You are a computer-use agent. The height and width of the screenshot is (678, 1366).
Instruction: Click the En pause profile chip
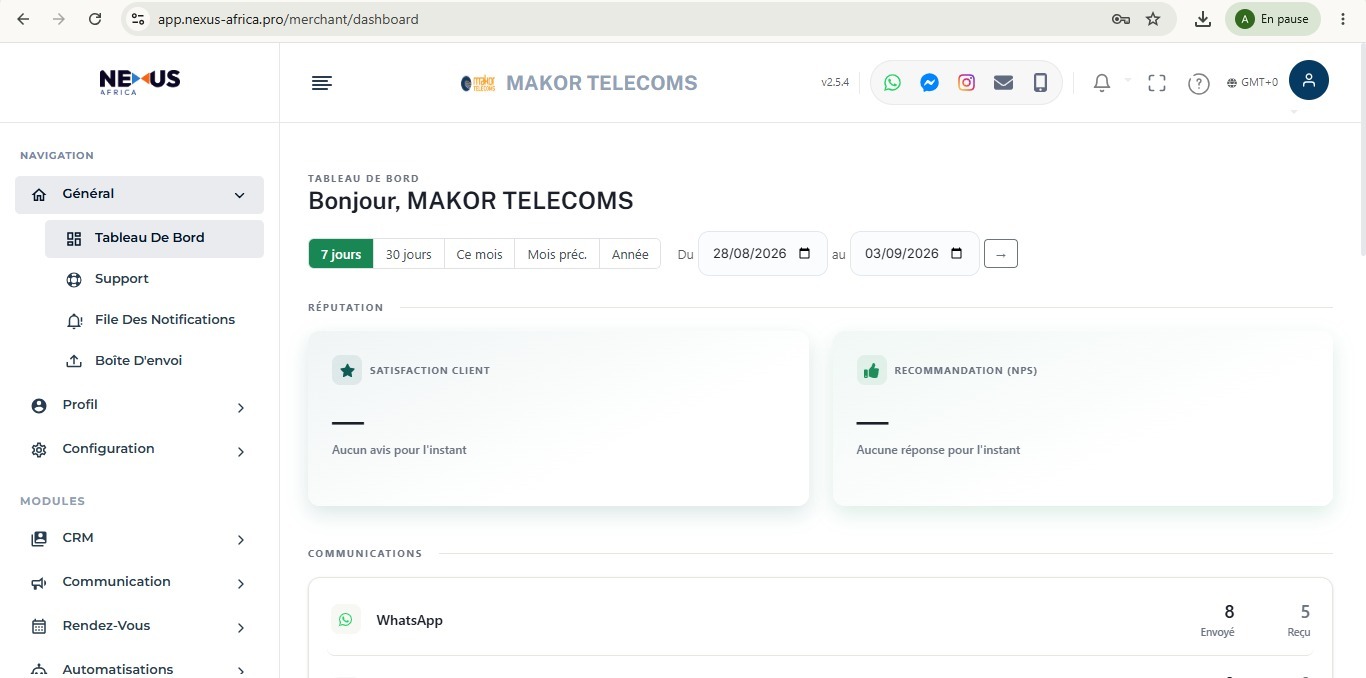pyautogui.click(x=1273, y=19)
